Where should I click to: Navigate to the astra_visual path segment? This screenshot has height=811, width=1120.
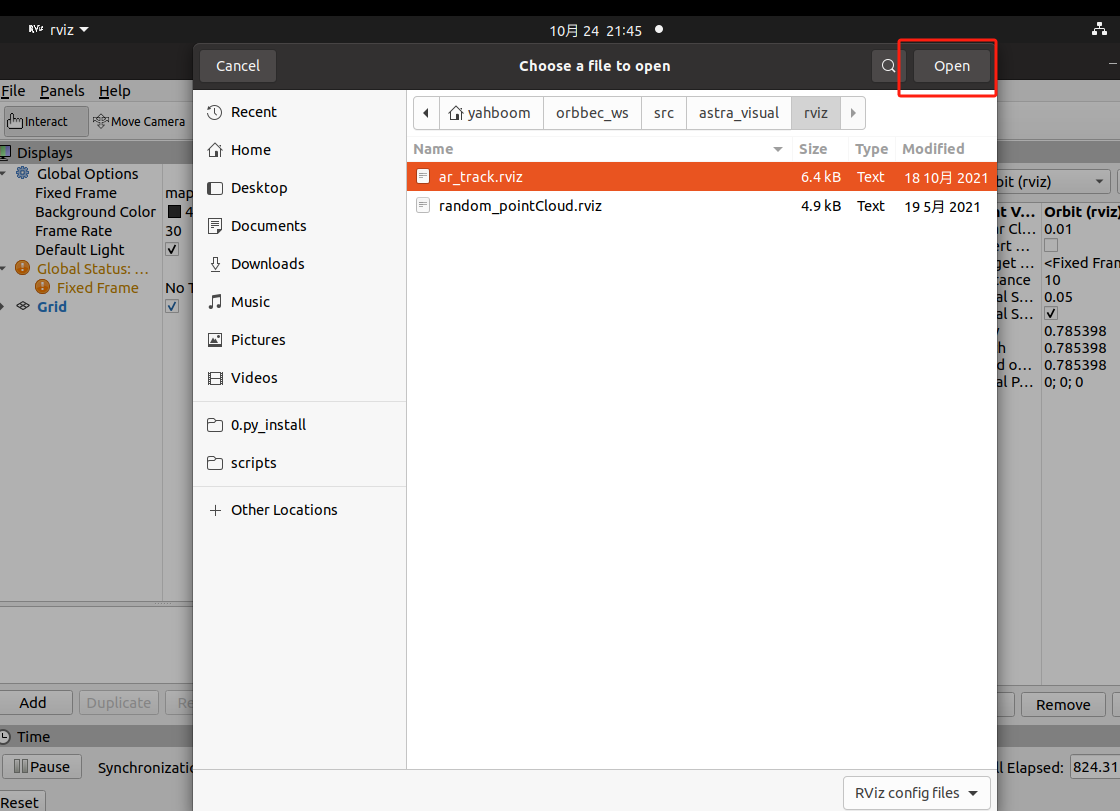pos(739,113)
